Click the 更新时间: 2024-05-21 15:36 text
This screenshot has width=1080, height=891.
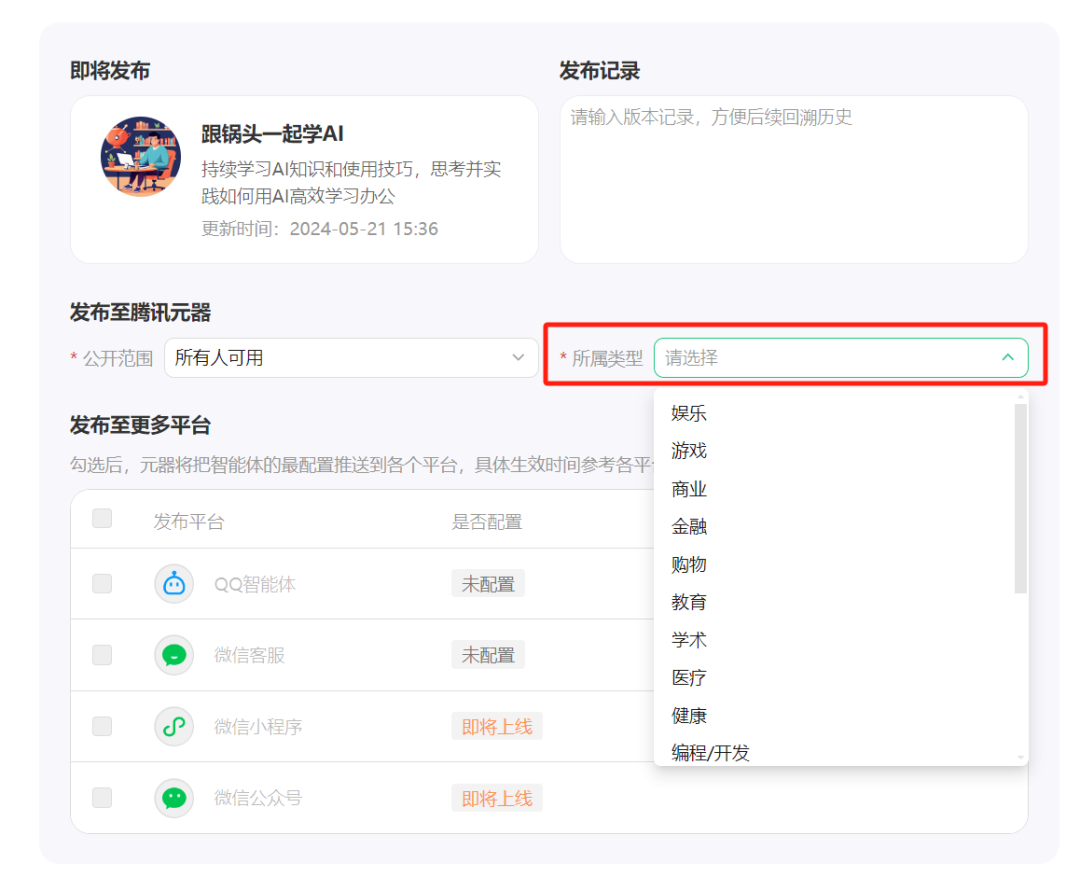click(x=320, y=229)
